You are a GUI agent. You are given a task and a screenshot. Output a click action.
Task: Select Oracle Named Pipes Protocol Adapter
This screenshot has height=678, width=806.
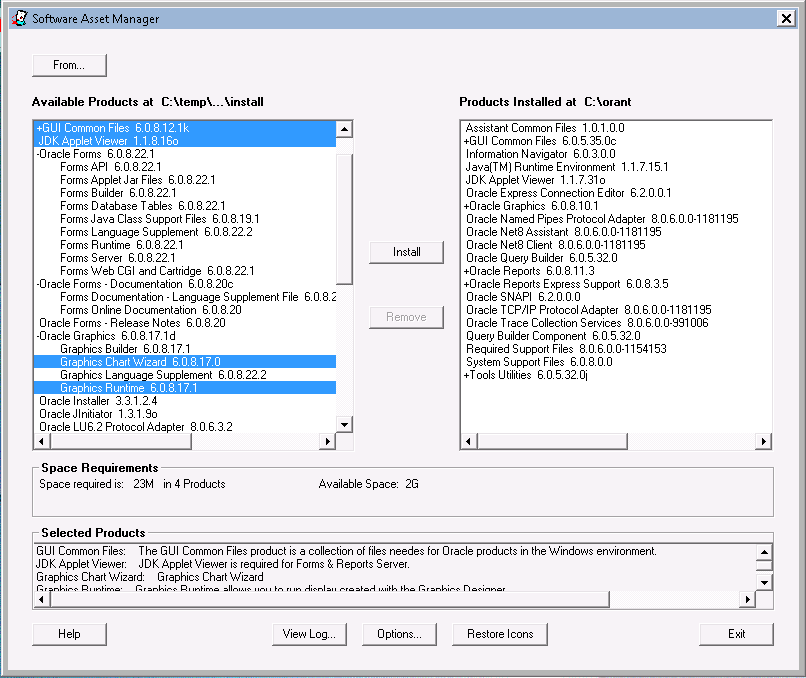pos(602,219)
